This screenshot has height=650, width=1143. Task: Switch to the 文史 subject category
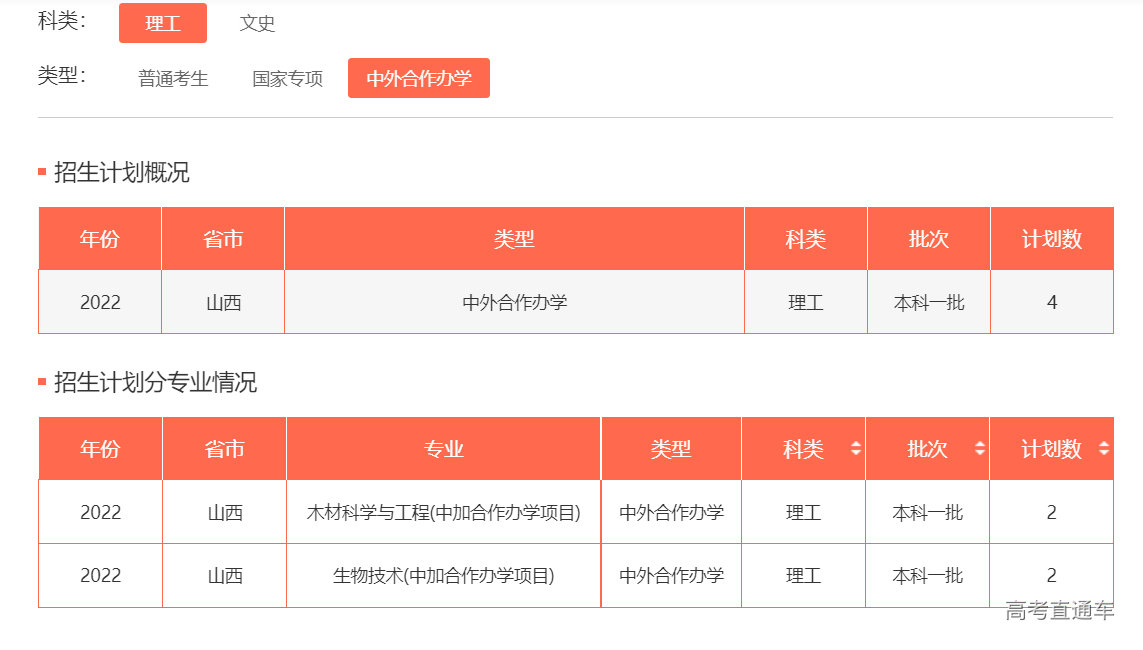tap(257, 23)
